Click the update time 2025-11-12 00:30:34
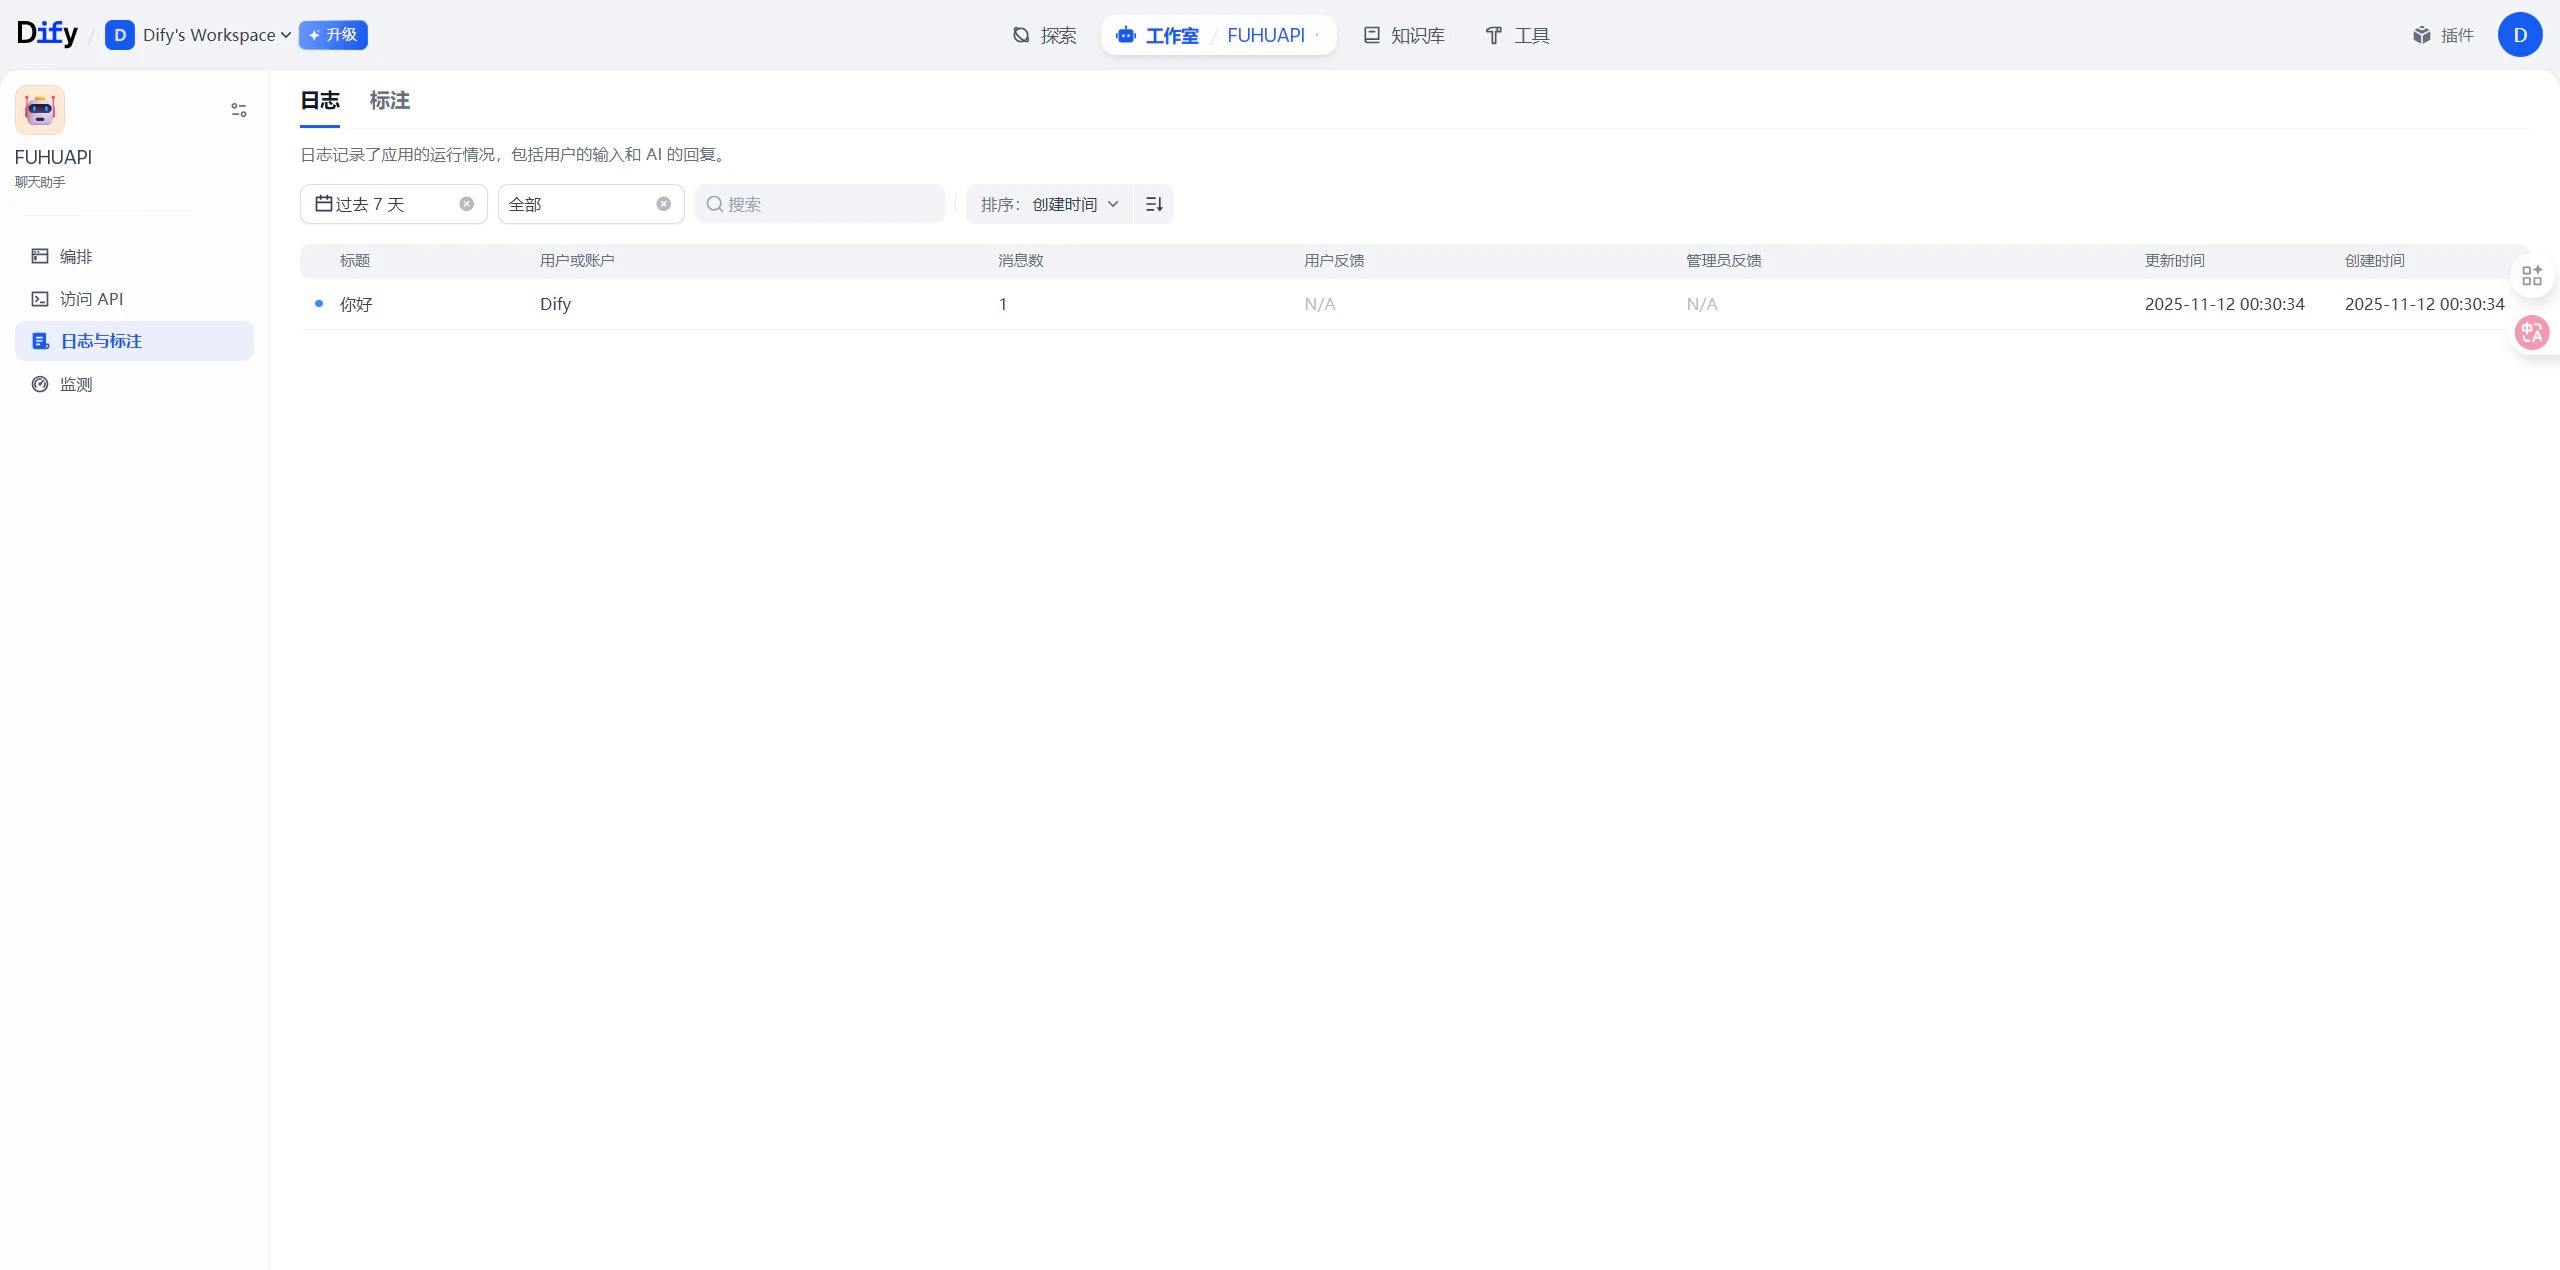This screenshot has height=1270, width=2560. click(2225, 304)
